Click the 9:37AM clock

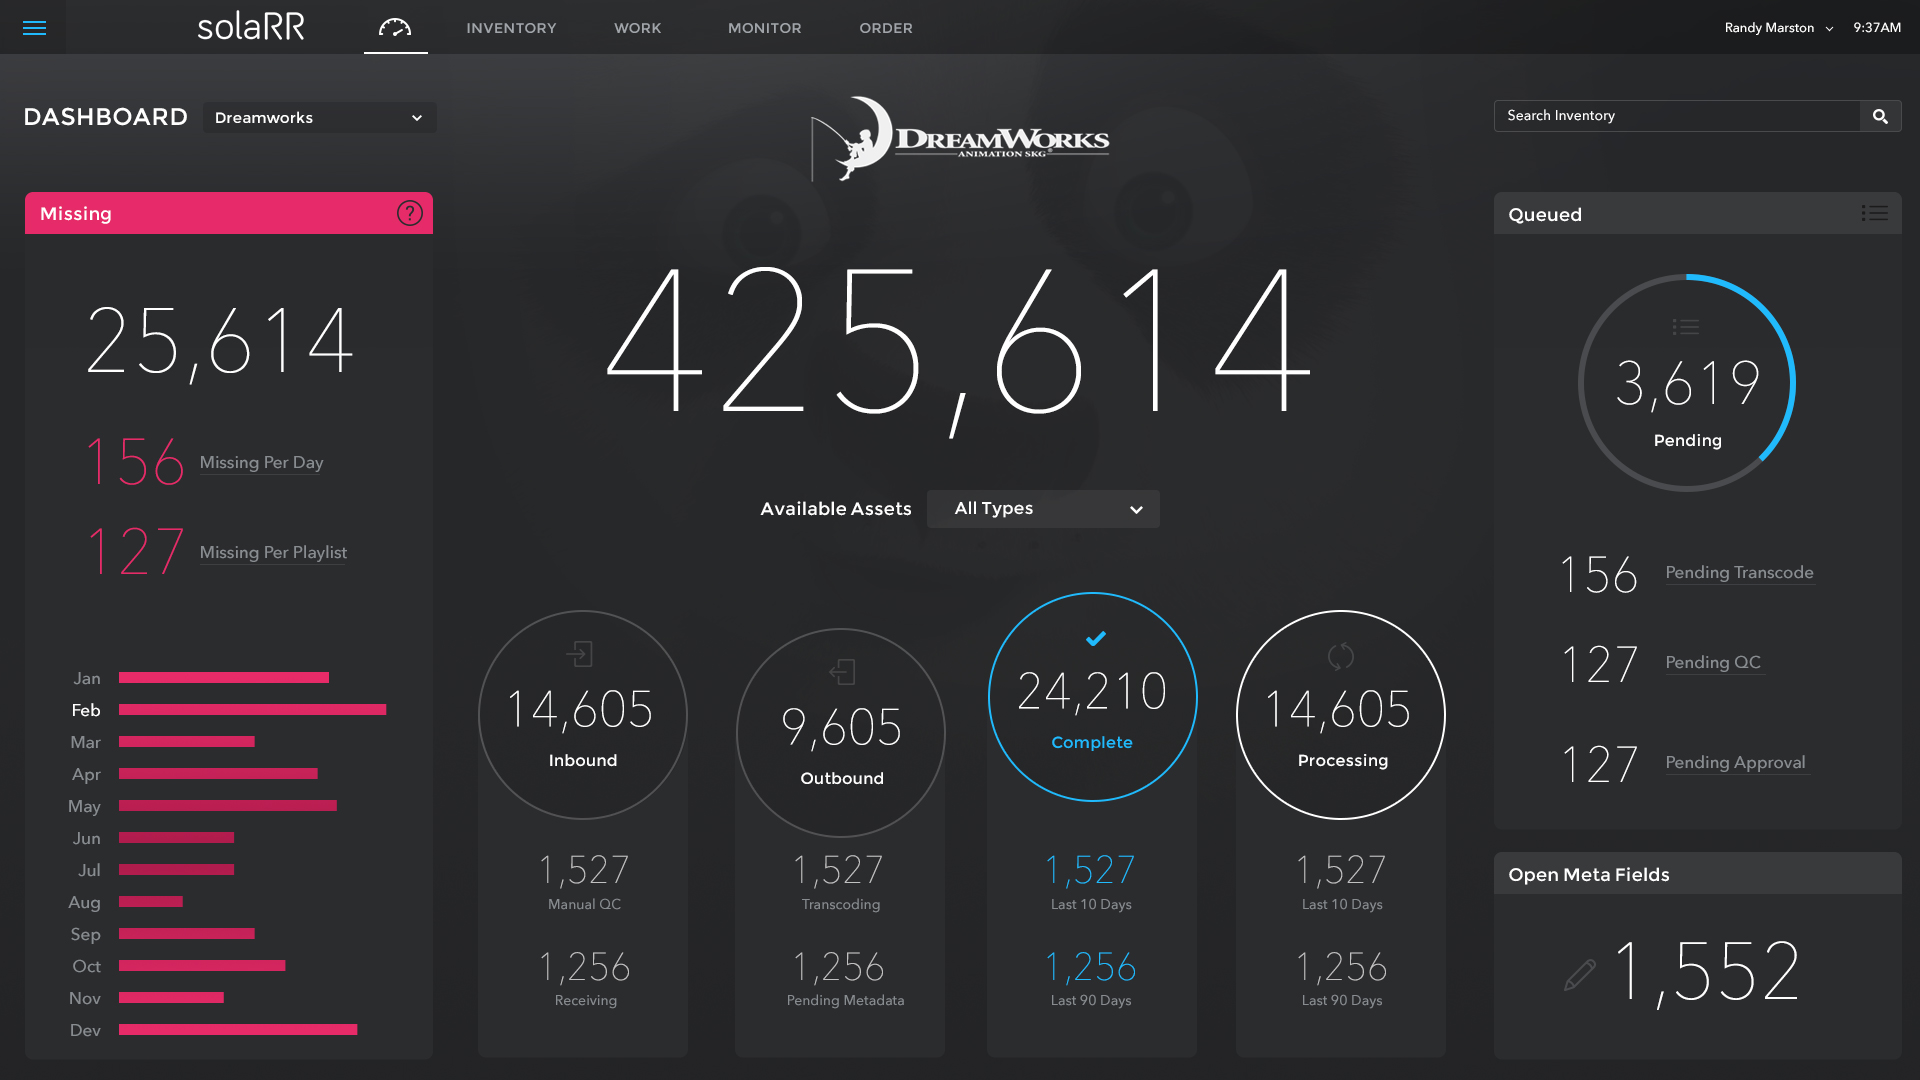[1877, 28]
